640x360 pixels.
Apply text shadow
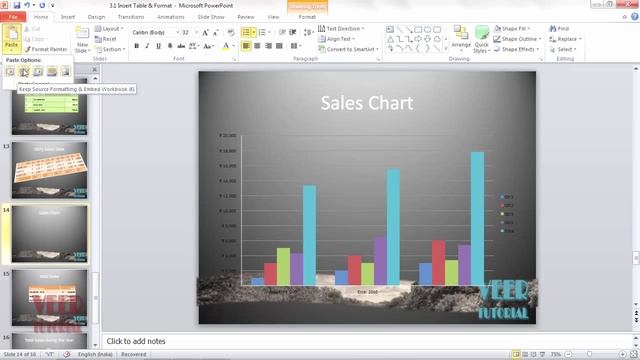pos(170,46)
